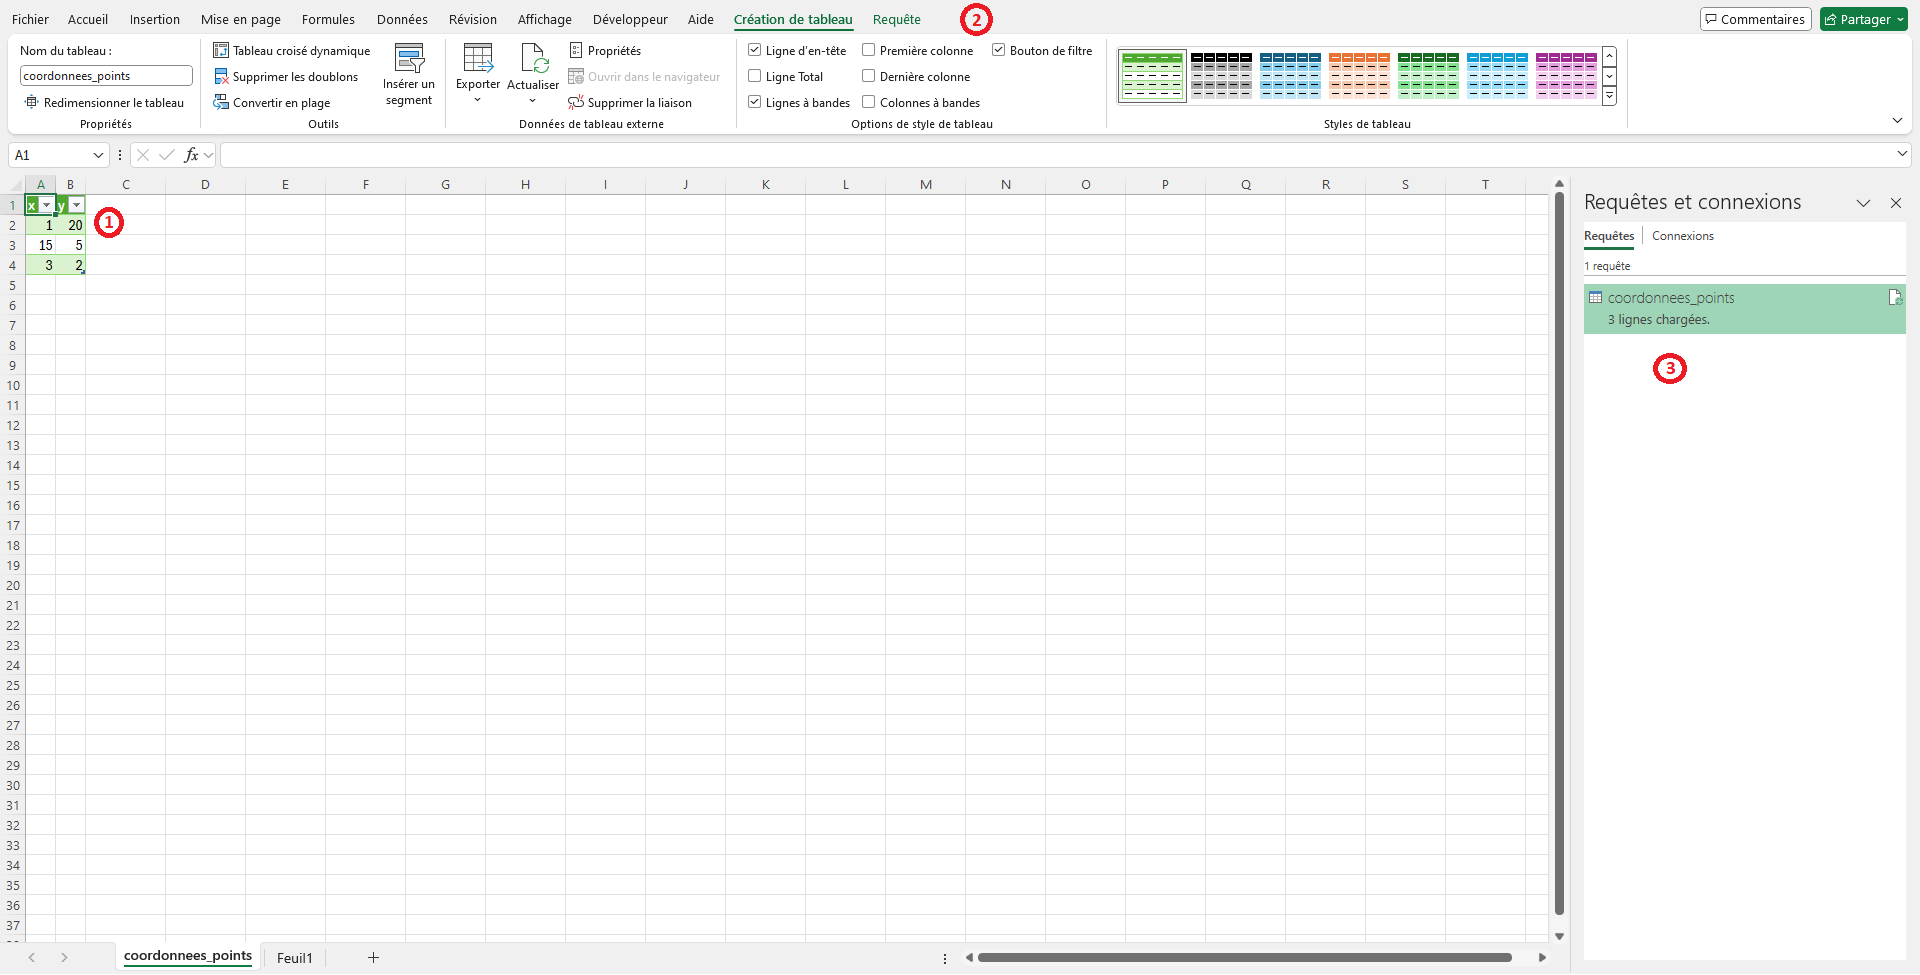The width and height of the screenshot is (1920, 975).
Task: Click previous sheet navigation arrow
Action: point(32,958)
